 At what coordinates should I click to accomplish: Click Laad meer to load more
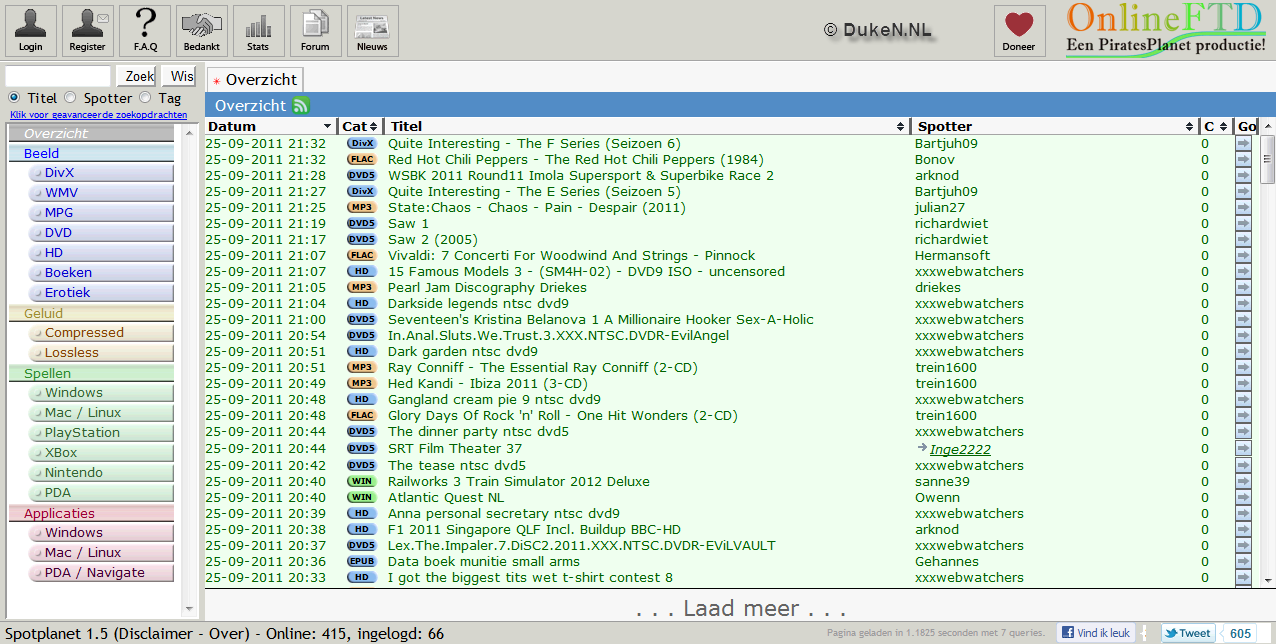740,608
